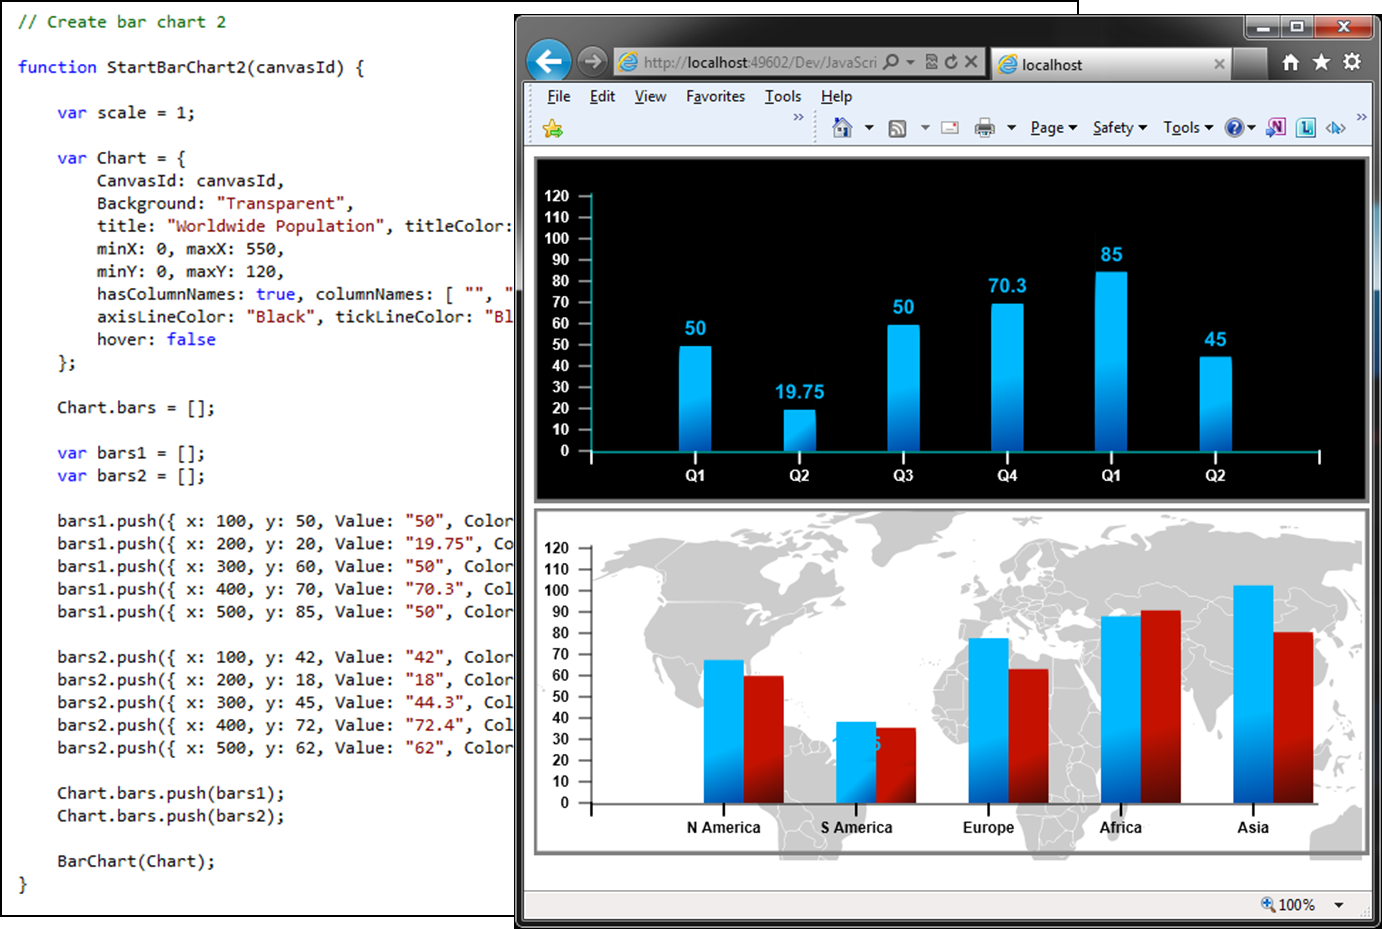Open the Page dropdown menu
This screenshot has height=929, width=1382.
[1048, 127]
